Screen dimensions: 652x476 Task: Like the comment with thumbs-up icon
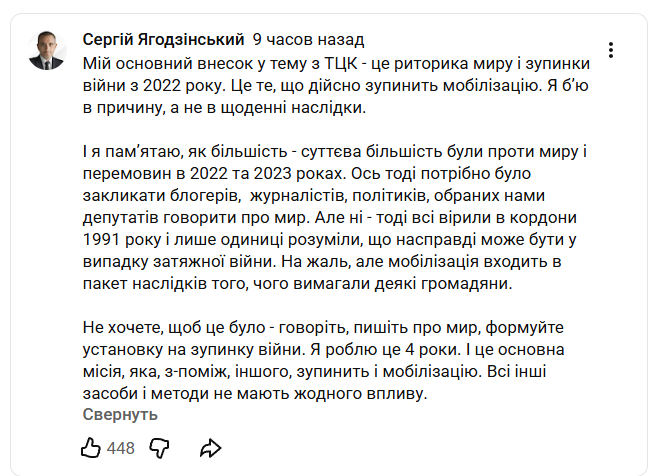pyautogui.click(x=91, y=447)
